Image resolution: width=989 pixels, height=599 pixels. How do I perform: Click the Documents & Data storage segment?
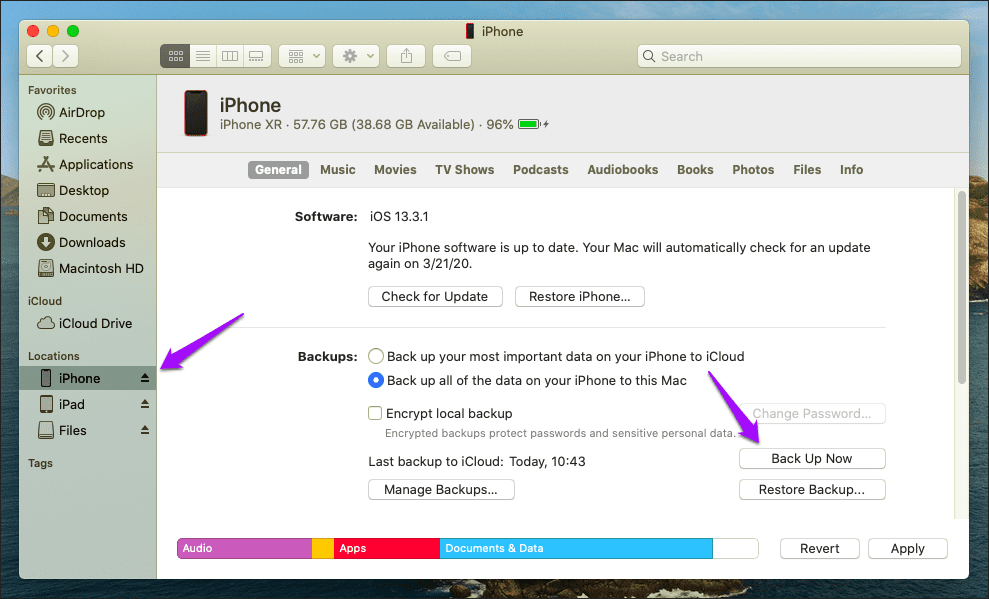pos(576,549)
